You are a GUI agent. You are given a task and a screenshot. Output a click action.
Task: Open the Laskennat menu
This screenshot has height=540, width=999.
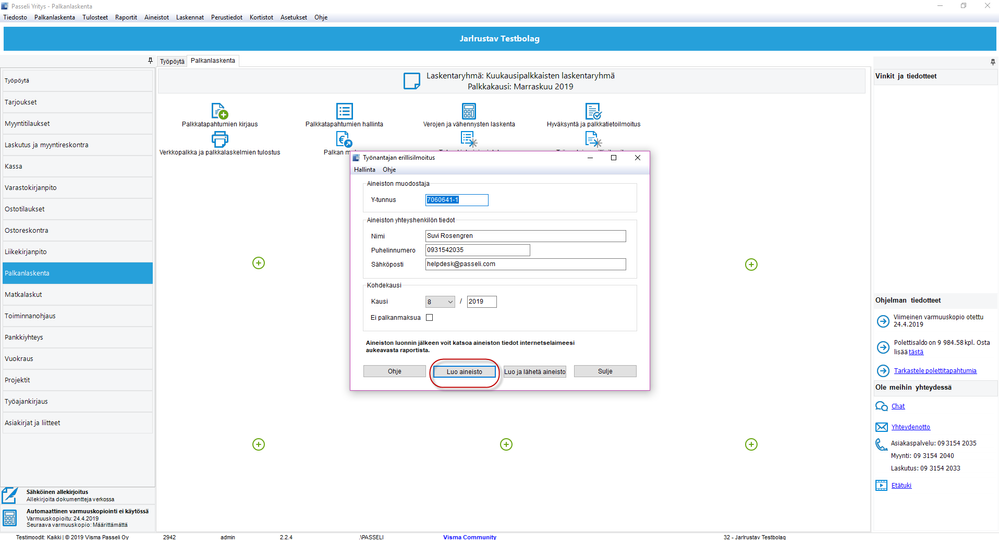coord(190,17)
